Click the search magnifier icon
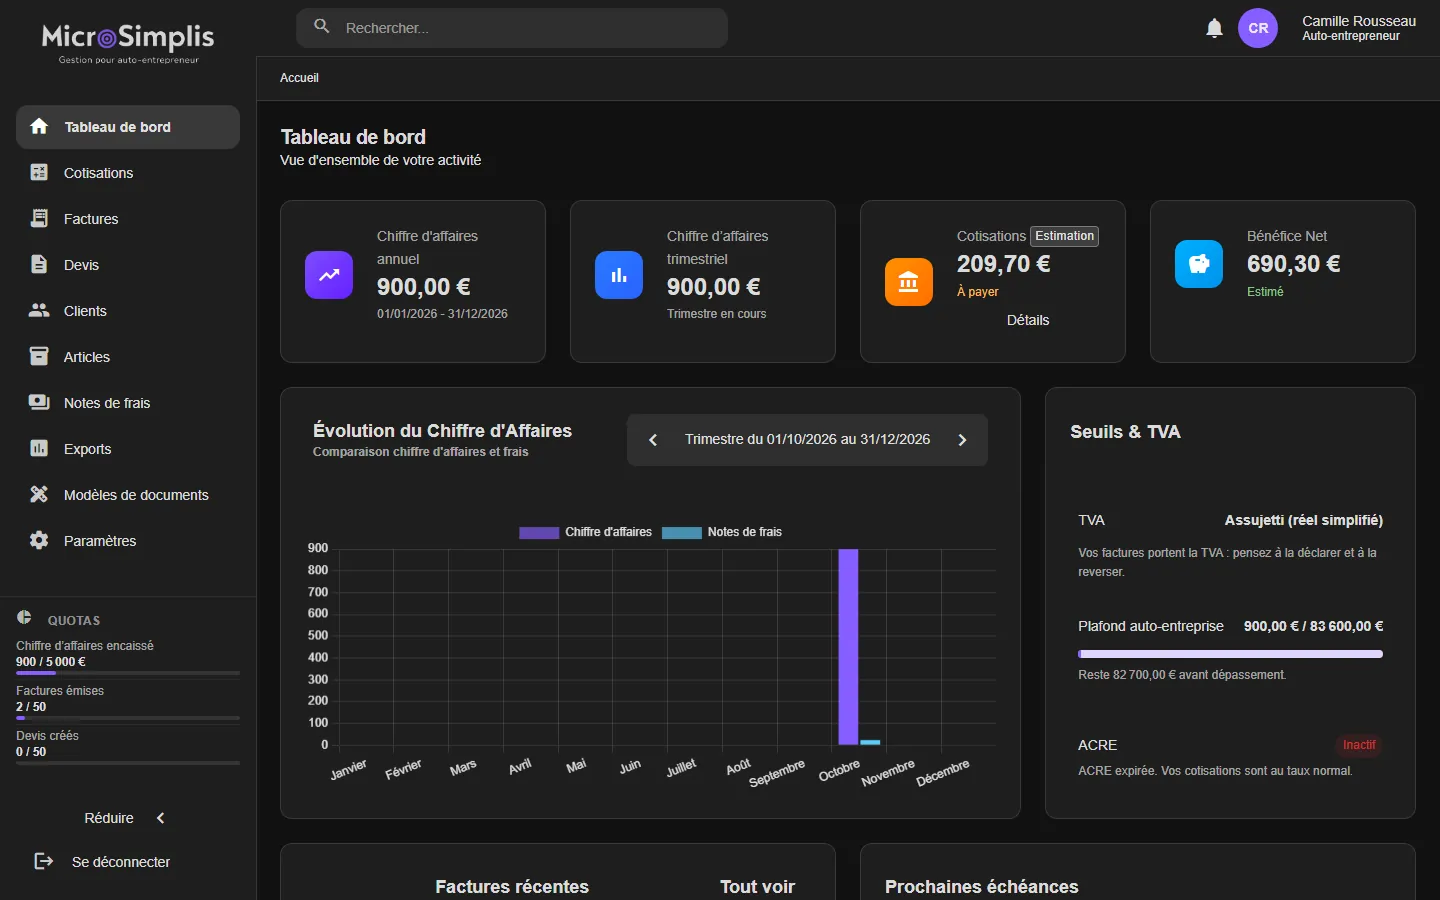The image size is (1440, 900). coord(322,27)
